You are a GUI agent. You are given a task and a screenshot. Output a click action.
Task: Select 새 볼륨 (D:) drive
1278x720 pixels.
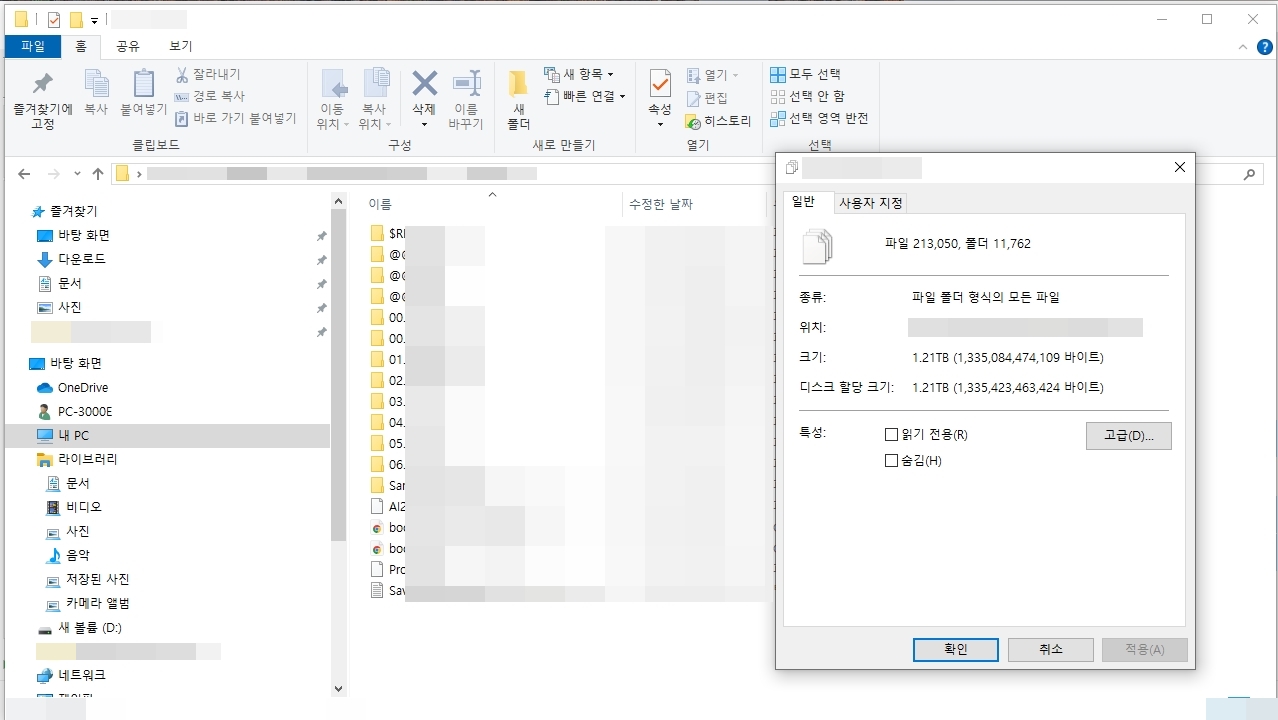coord(89,628)
